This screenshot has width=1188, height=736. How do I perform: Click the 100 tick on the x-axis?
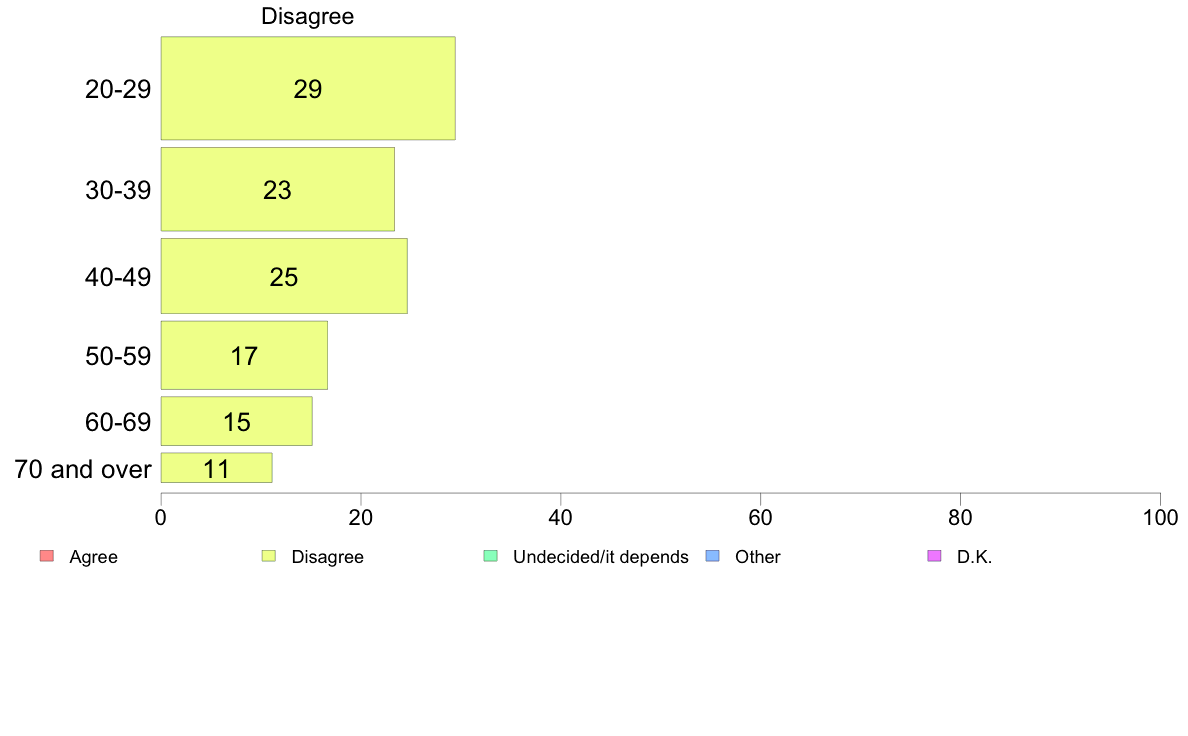click(x=1160, y=518)
